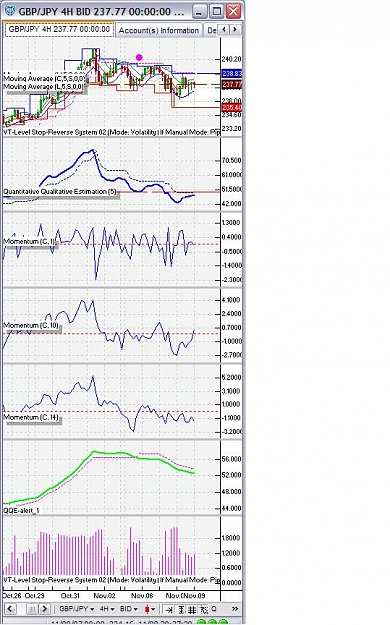Click the blue 238.83 price tag
Screen dimensions: 390x625
pos(232,74)
